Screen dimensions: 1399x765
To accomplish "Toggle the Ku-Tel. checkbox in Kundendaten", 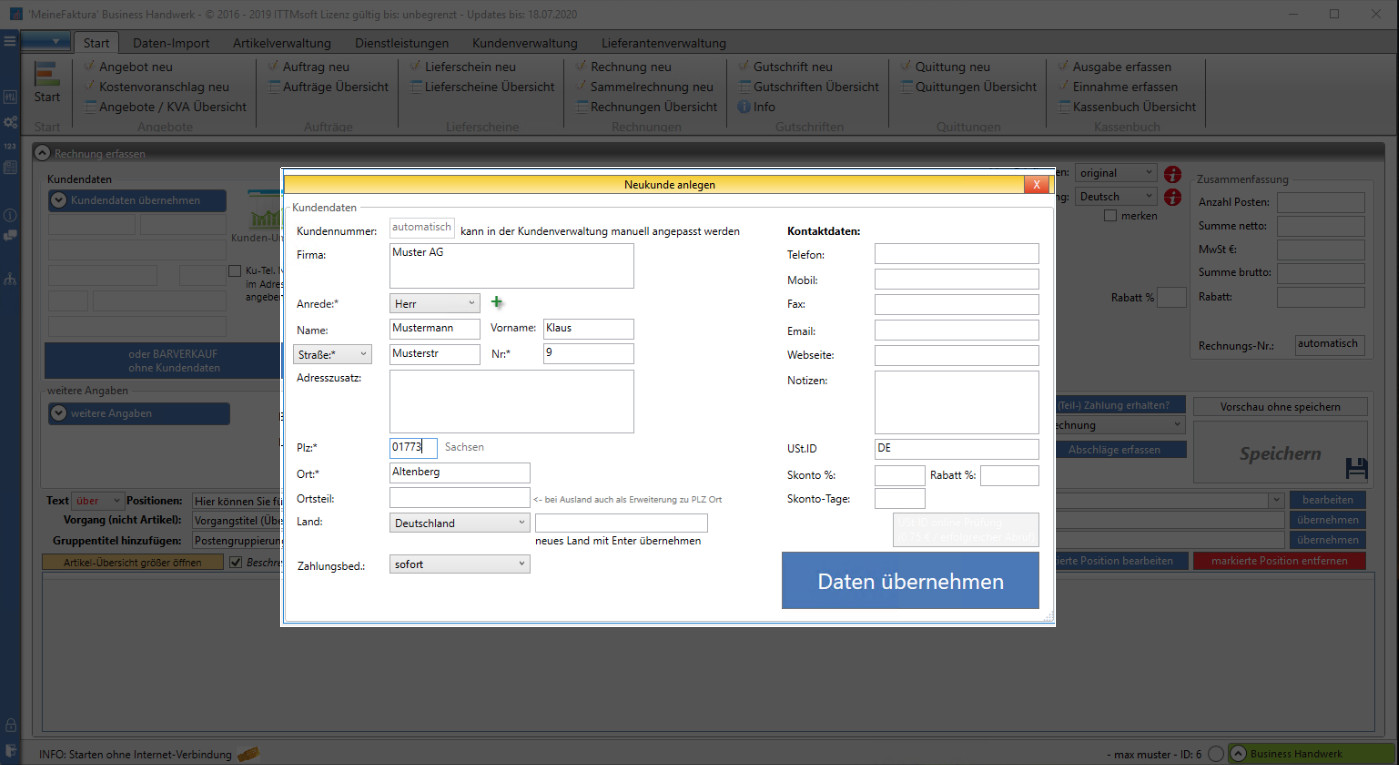I will click(235, 271).
